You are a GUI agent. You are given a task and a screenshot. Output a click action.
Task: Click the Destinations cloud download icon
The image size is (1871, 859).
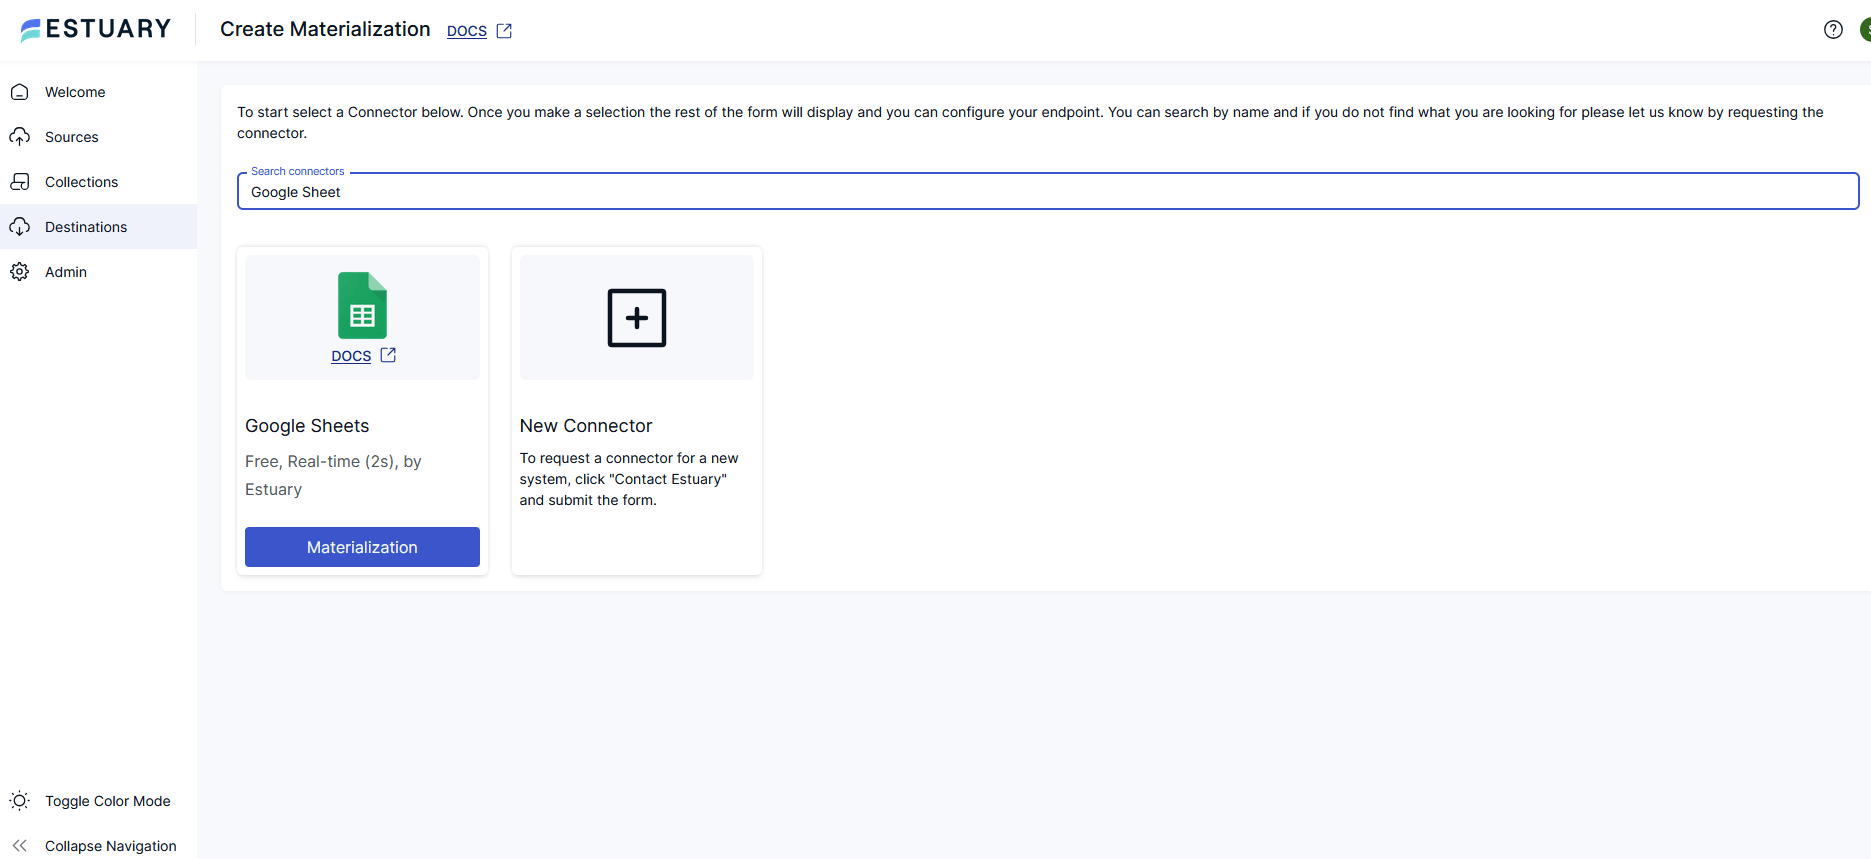(x=19, y=227)
